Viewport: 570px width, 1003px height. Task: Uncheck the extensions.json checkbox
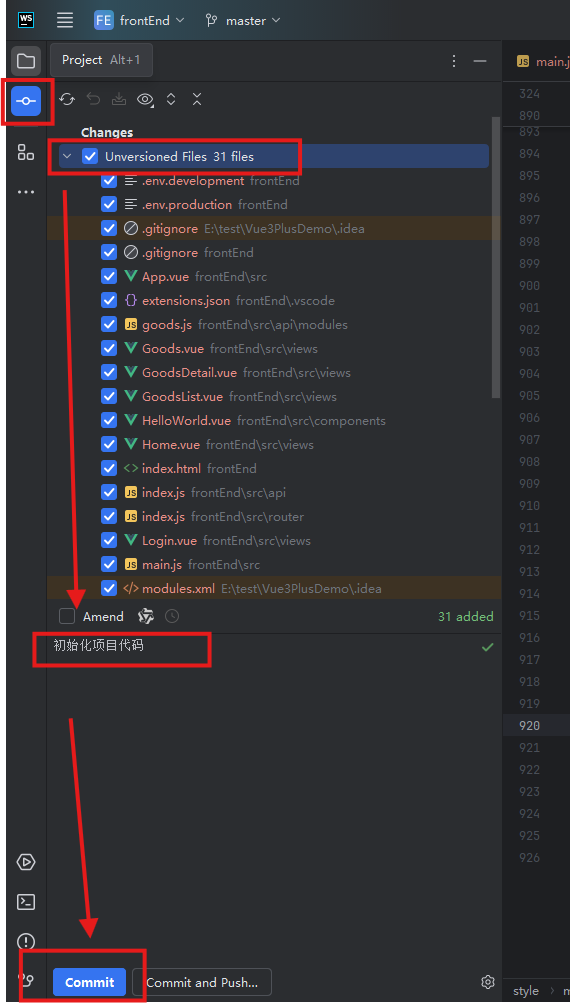pos(109,301)
